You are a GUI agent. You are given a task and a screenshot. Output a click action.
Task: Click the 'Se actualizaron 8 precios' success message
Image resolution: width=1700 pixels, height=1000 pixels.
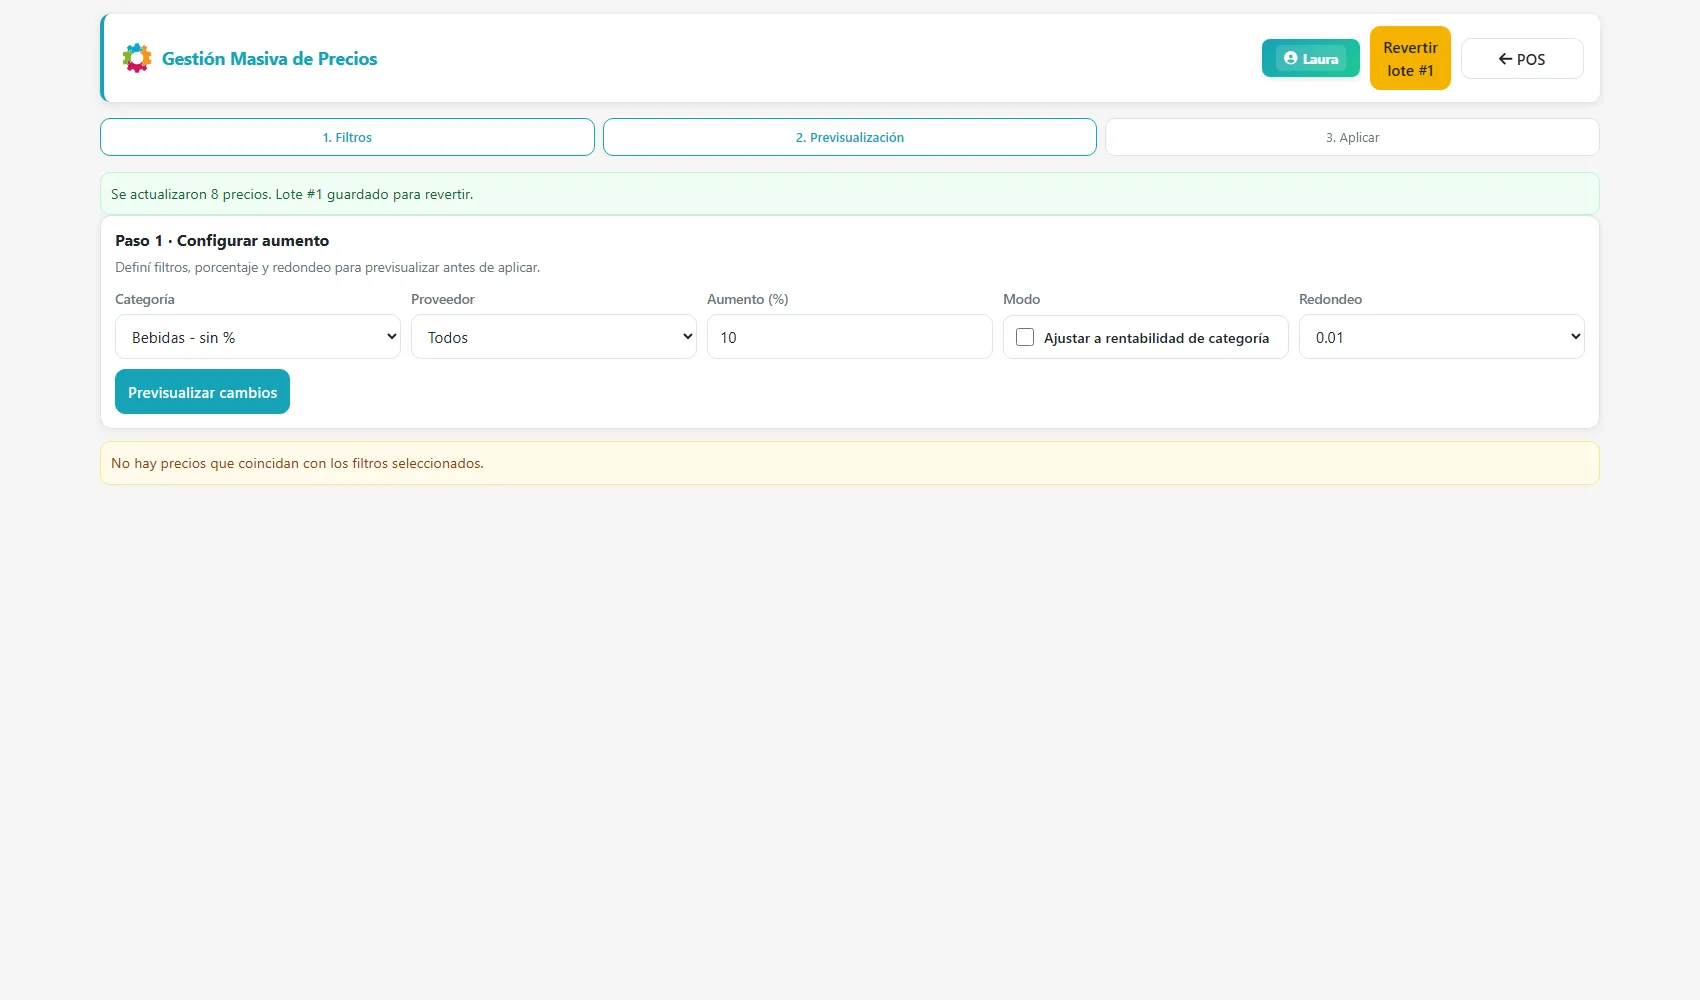[850, 194]
